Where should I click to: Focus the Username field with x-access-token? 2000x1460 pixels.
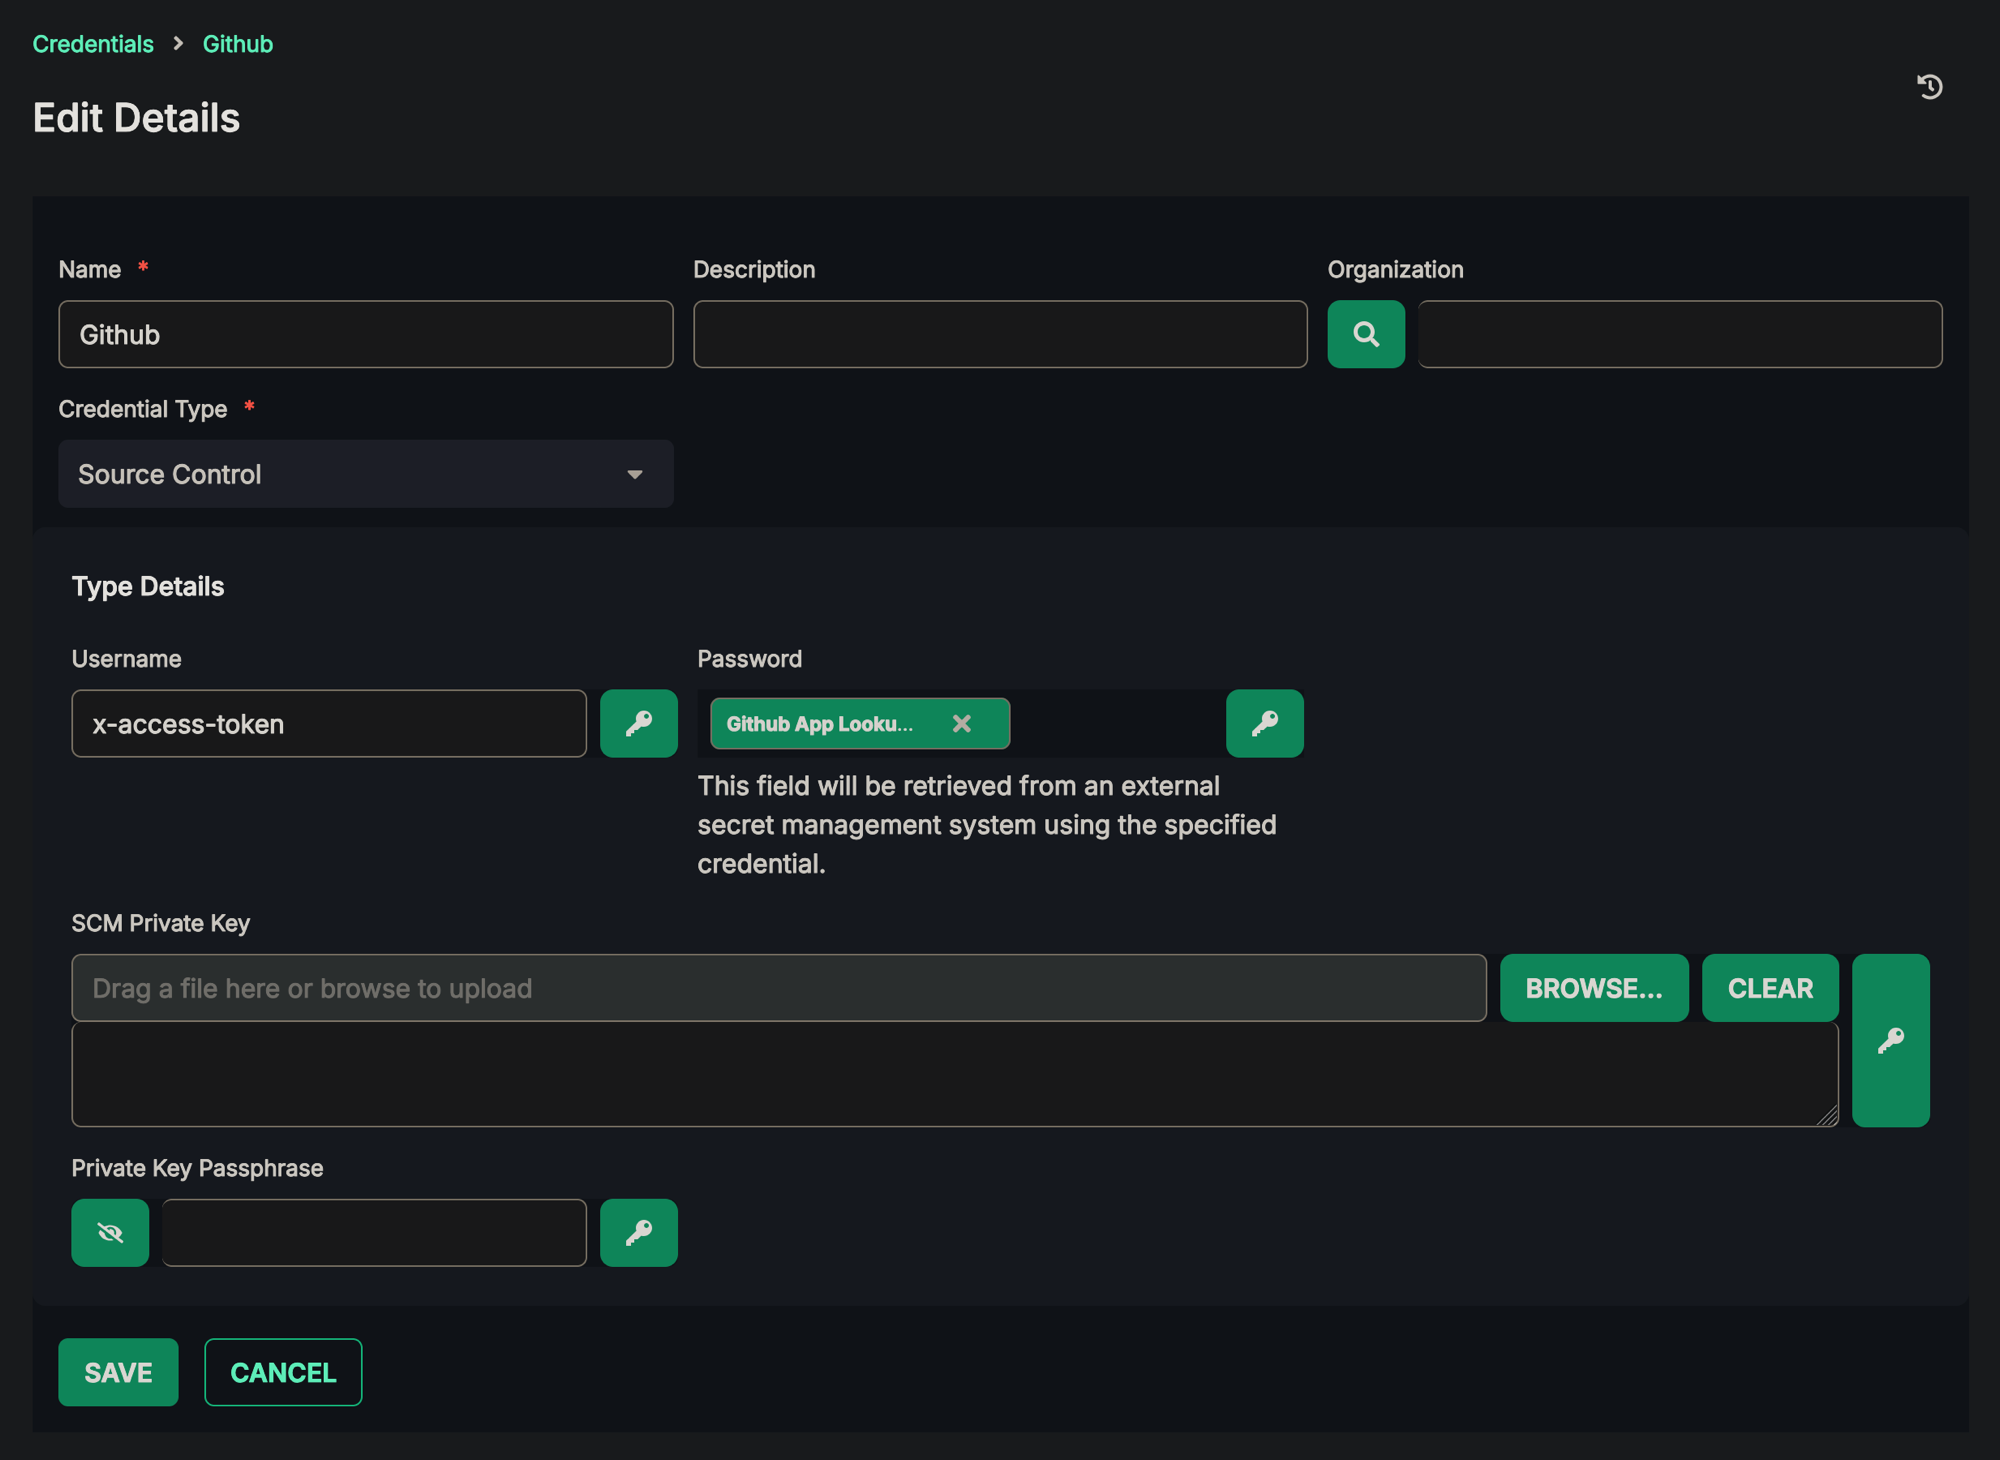tap(329, 723)
